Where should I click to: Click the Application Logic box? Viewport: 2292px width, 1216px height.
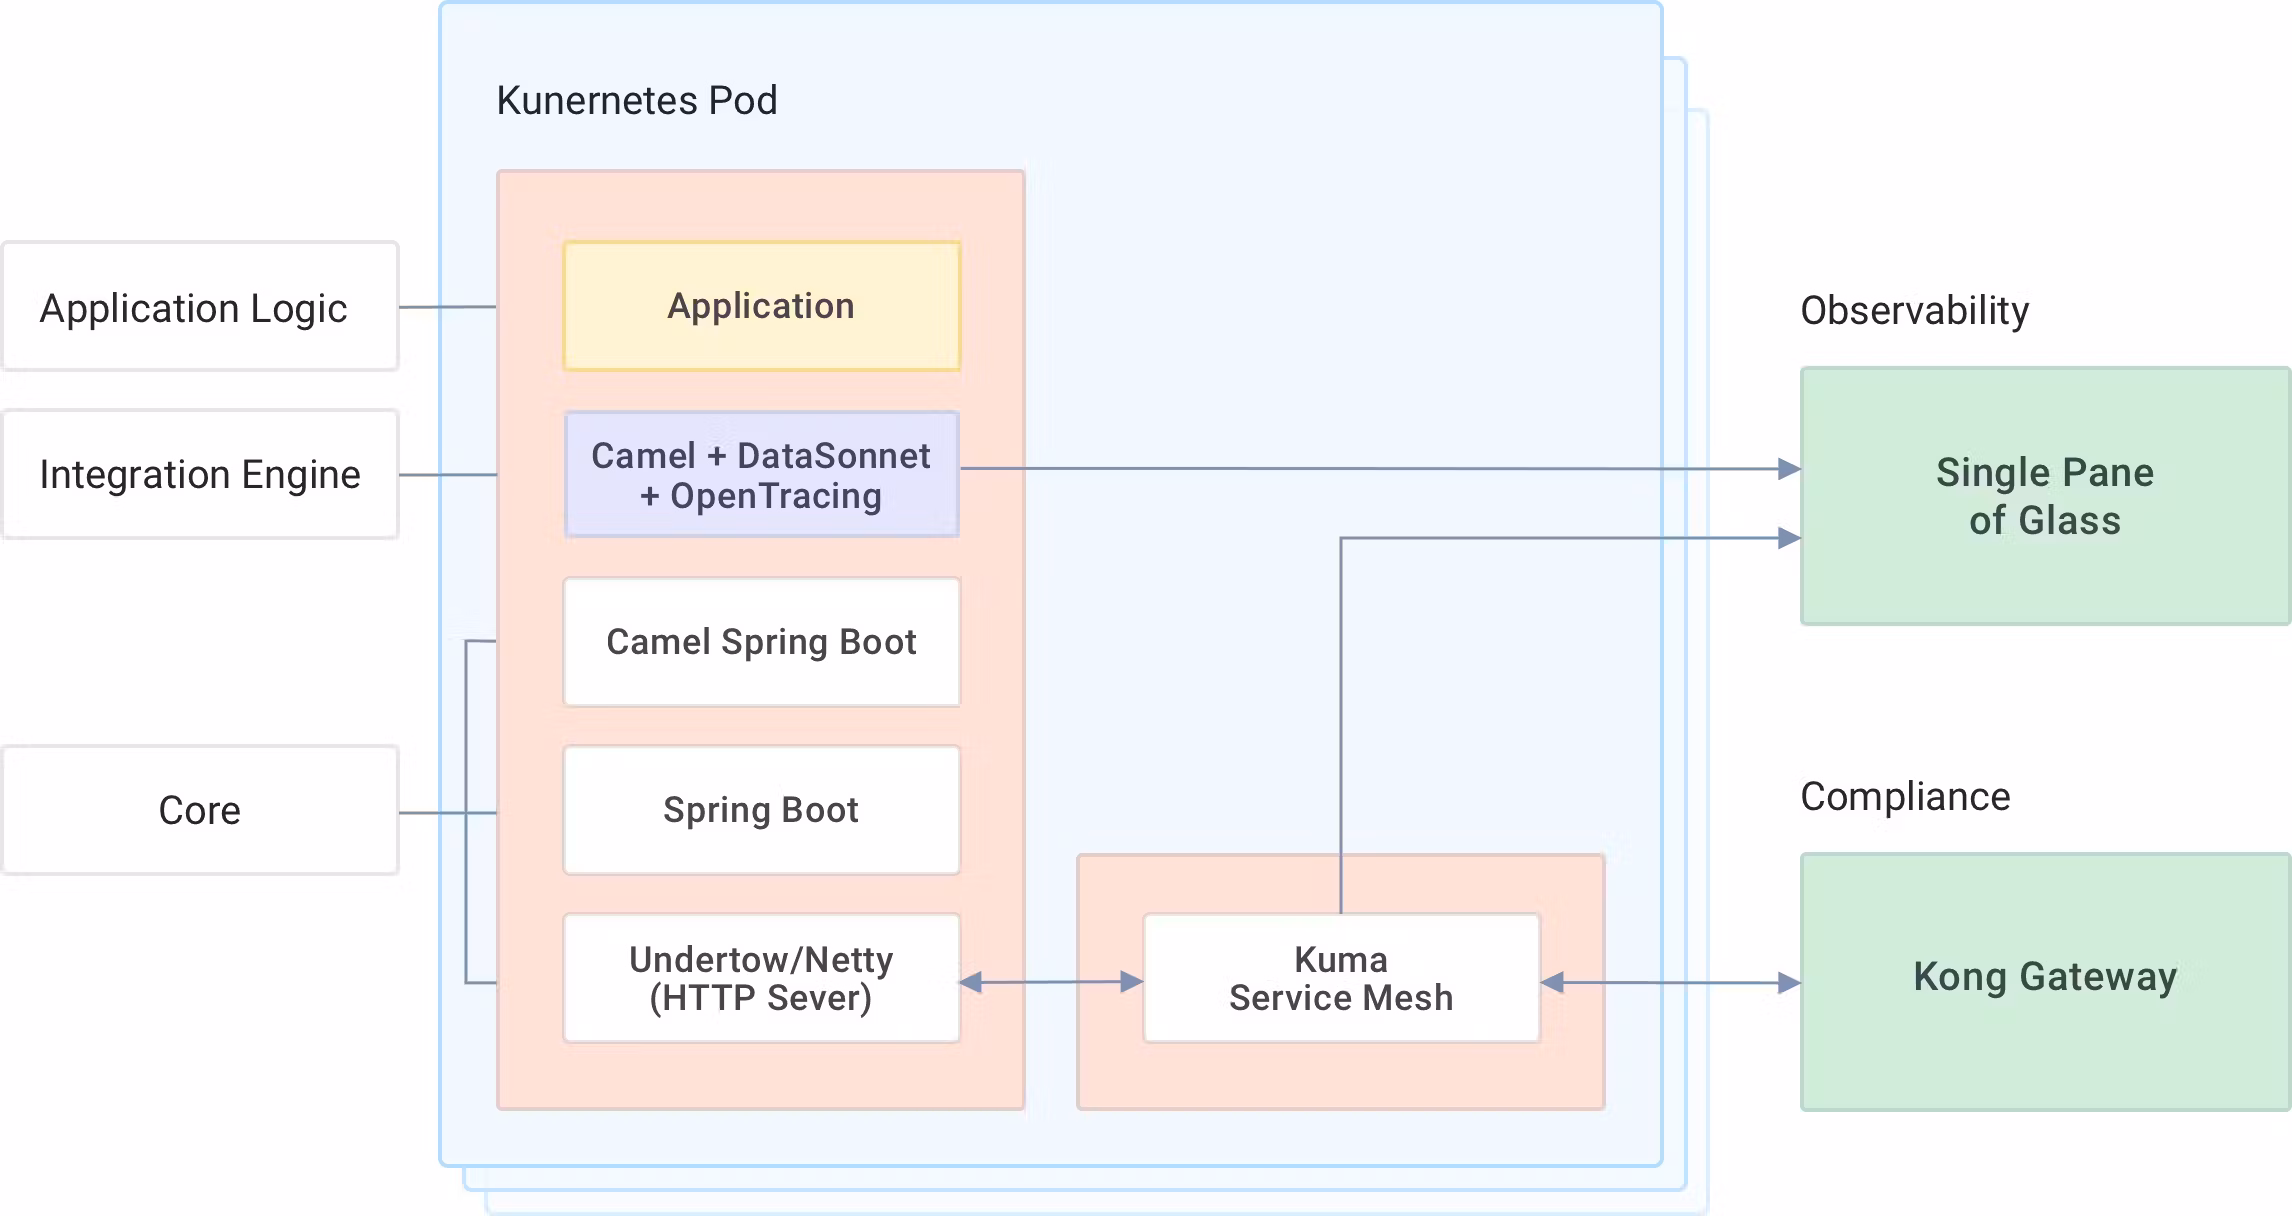(199, 307)
